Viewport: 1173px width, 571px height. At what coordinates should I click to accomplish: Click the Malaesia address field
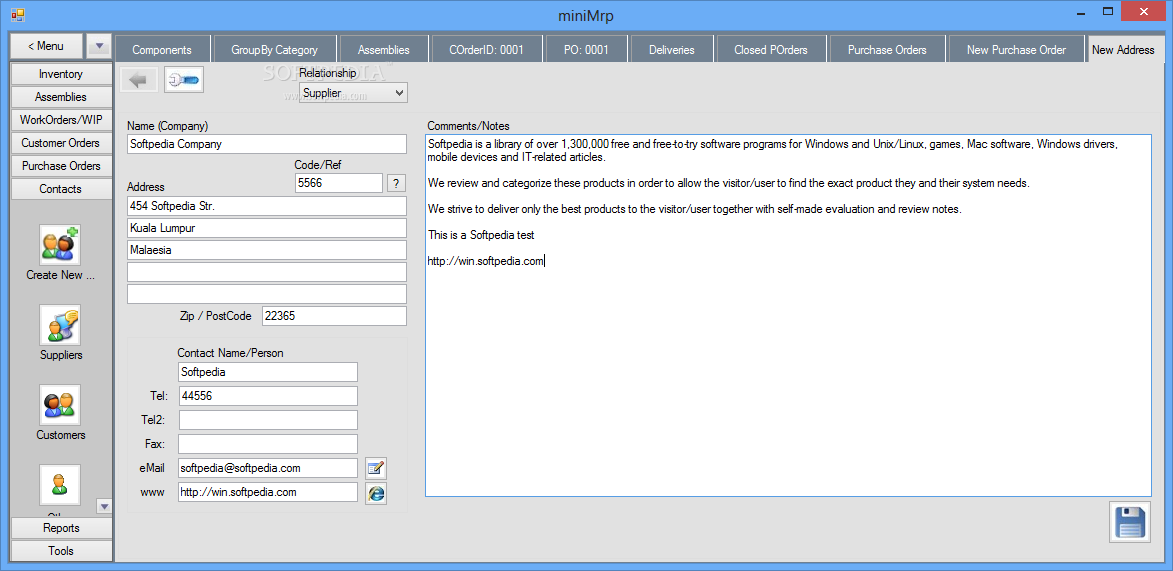pyautogui.click(x=267, y=250)
